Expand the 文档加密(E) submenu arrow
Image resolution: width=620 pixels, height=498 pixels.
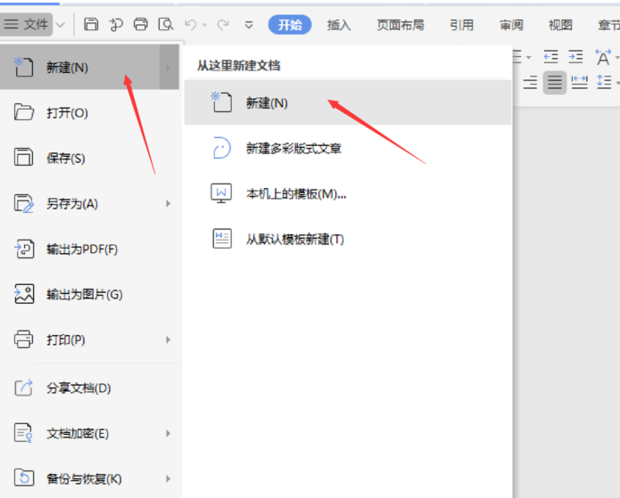coord(168,434)
